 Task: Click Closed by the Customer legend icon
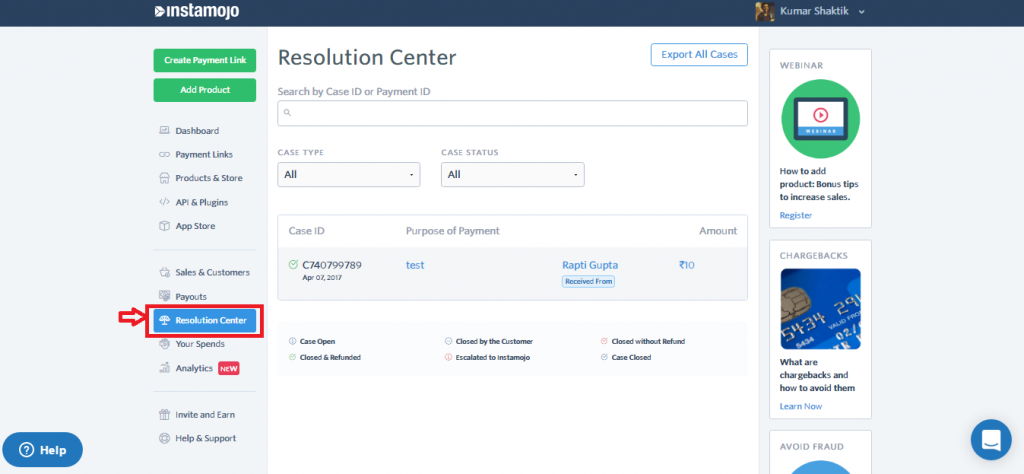click(x=448, y=341)
